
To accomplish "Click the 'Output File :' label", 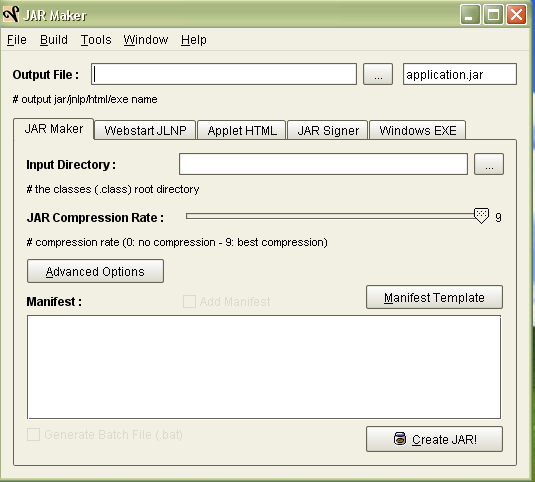I will point(46,74).
